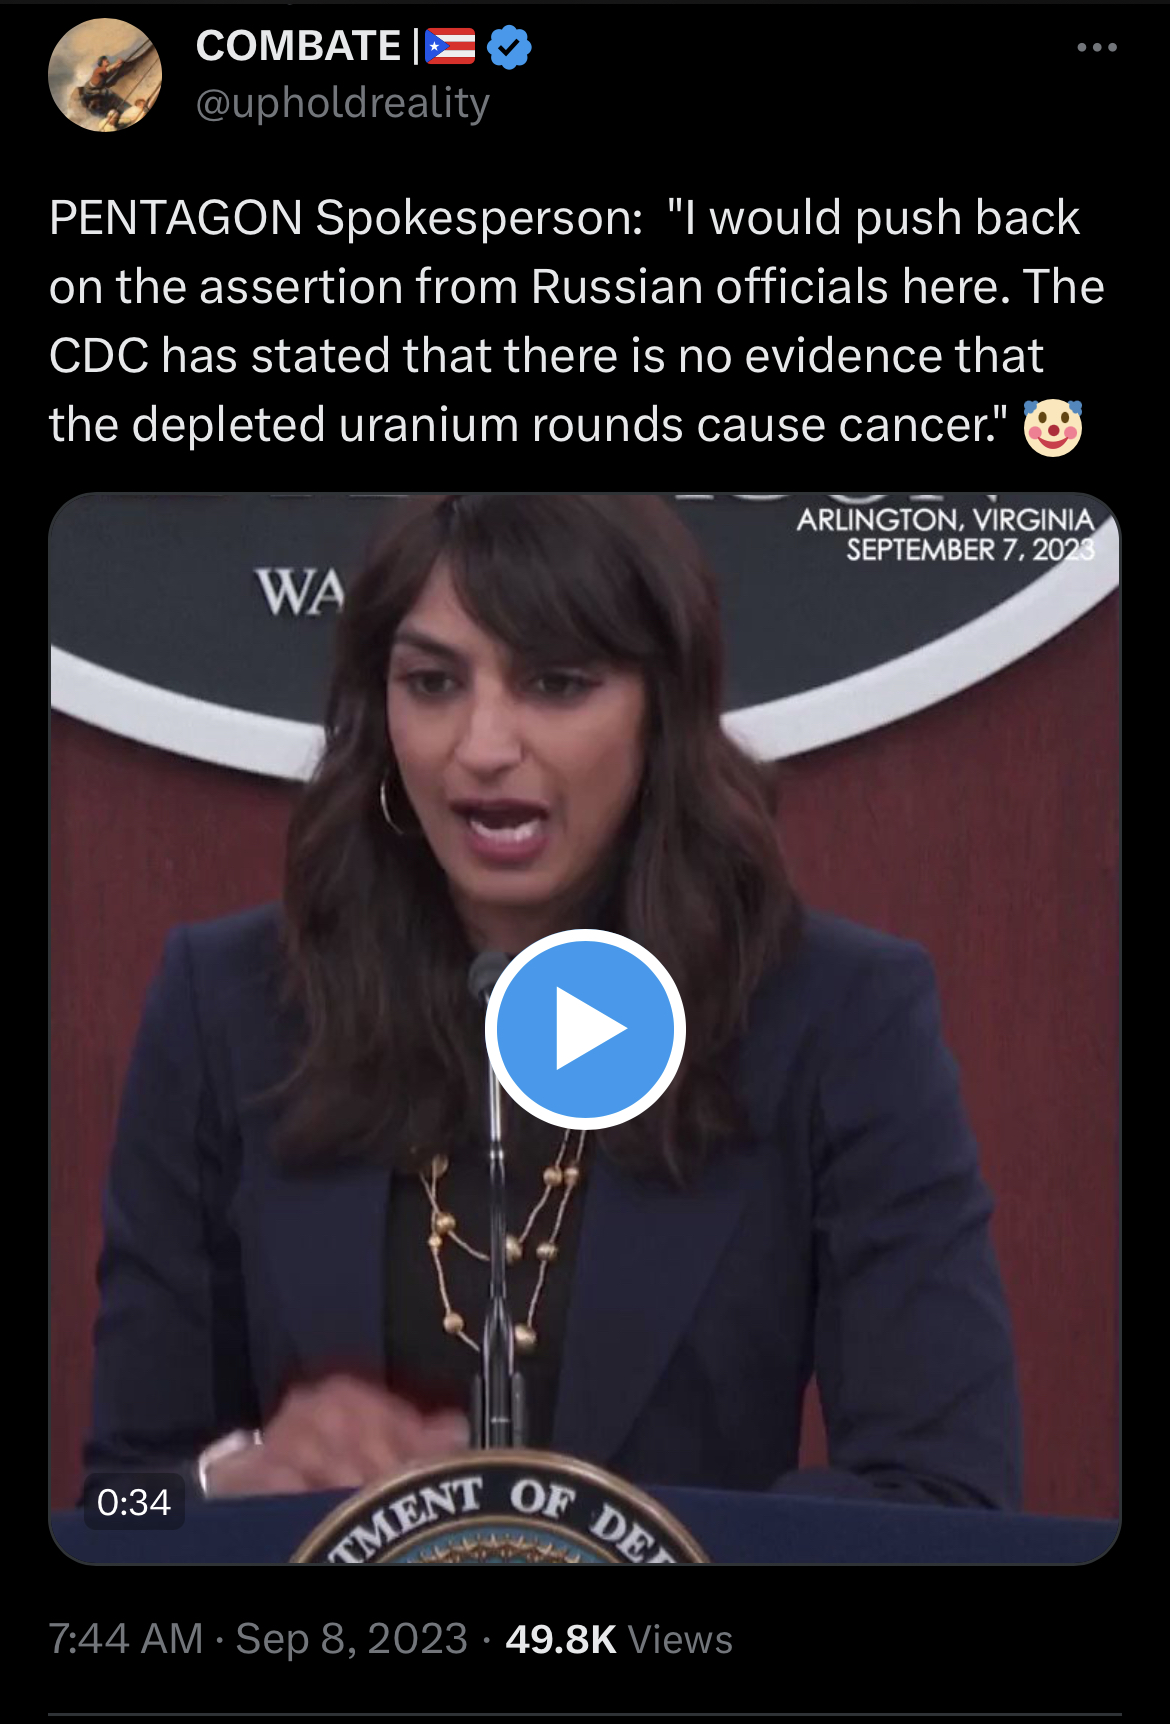This screenshot has width=1170, height=1724.
Task: Tap the Puerto Rico flag emoji
Action: 450,46
